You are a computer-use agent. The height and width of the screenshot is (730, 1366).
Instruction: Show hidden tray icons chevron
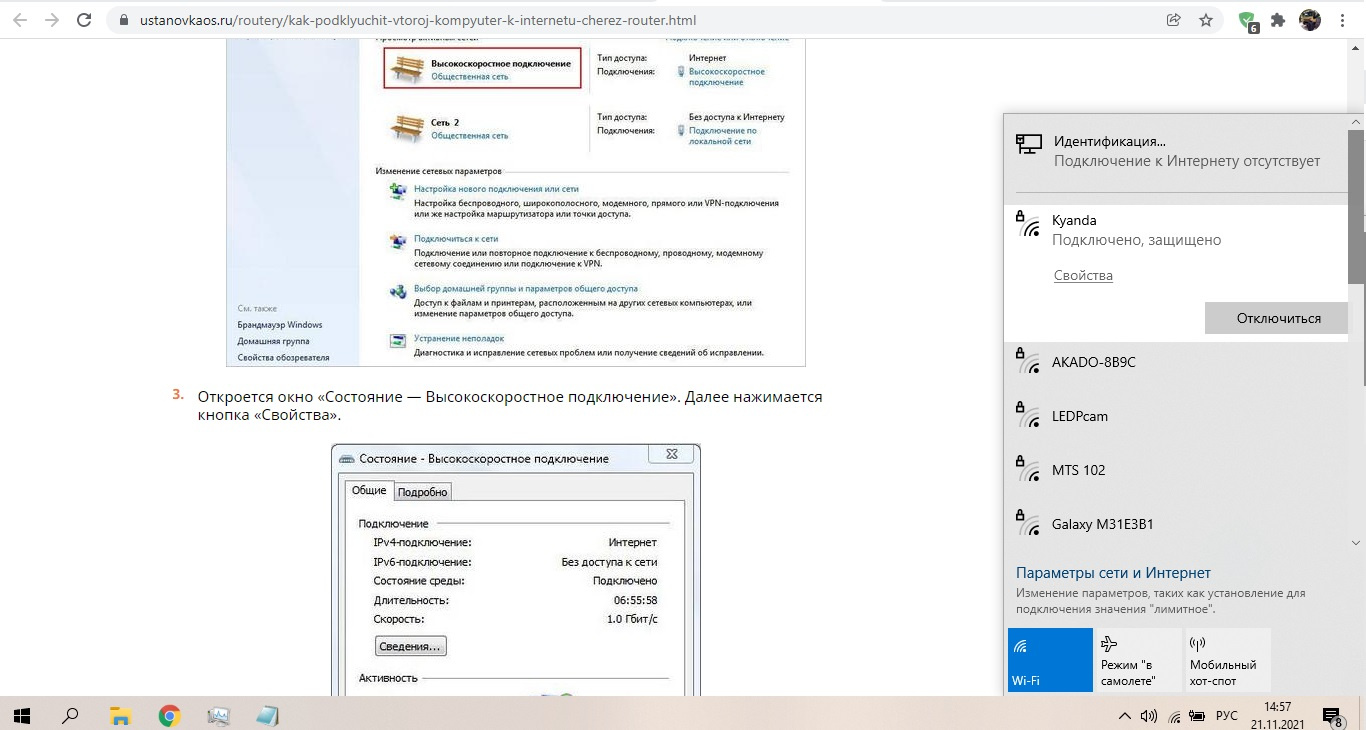pos(1125,716)
